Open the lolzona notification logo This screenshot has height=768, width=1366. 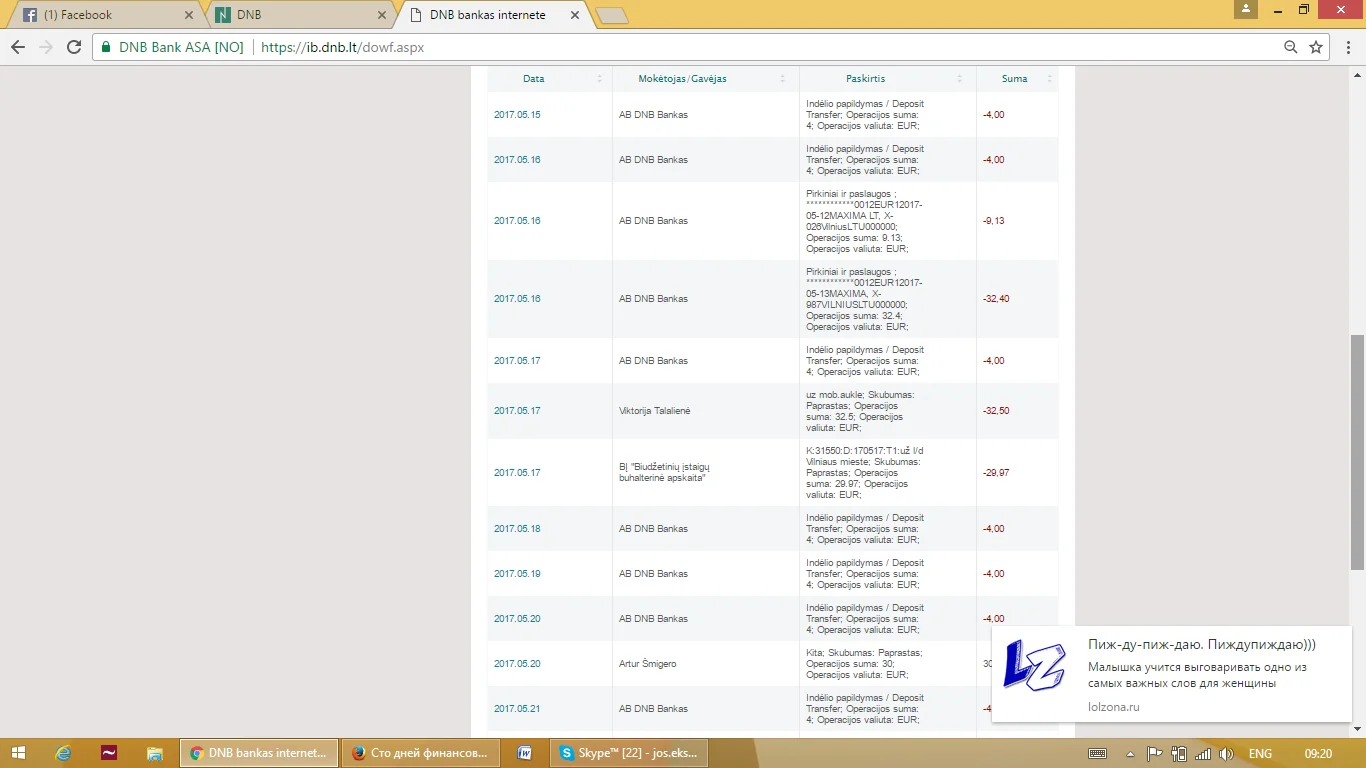tap(1034, 665)
